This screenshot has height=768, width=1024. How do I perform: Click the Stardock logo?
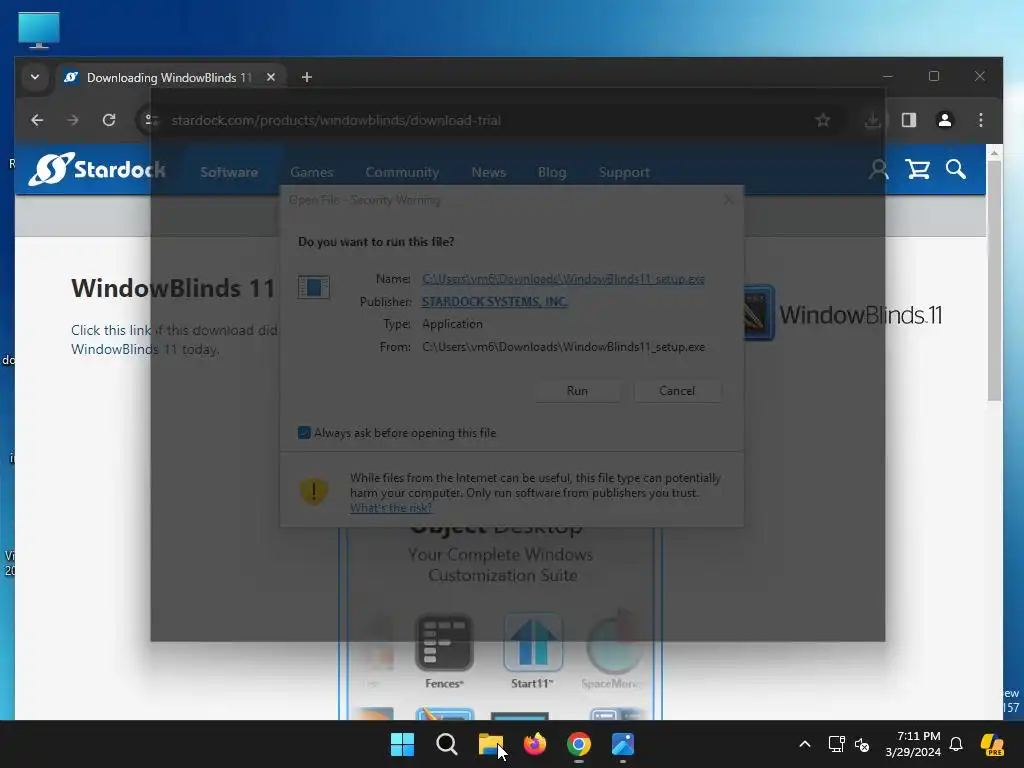[x=97, y=170]
